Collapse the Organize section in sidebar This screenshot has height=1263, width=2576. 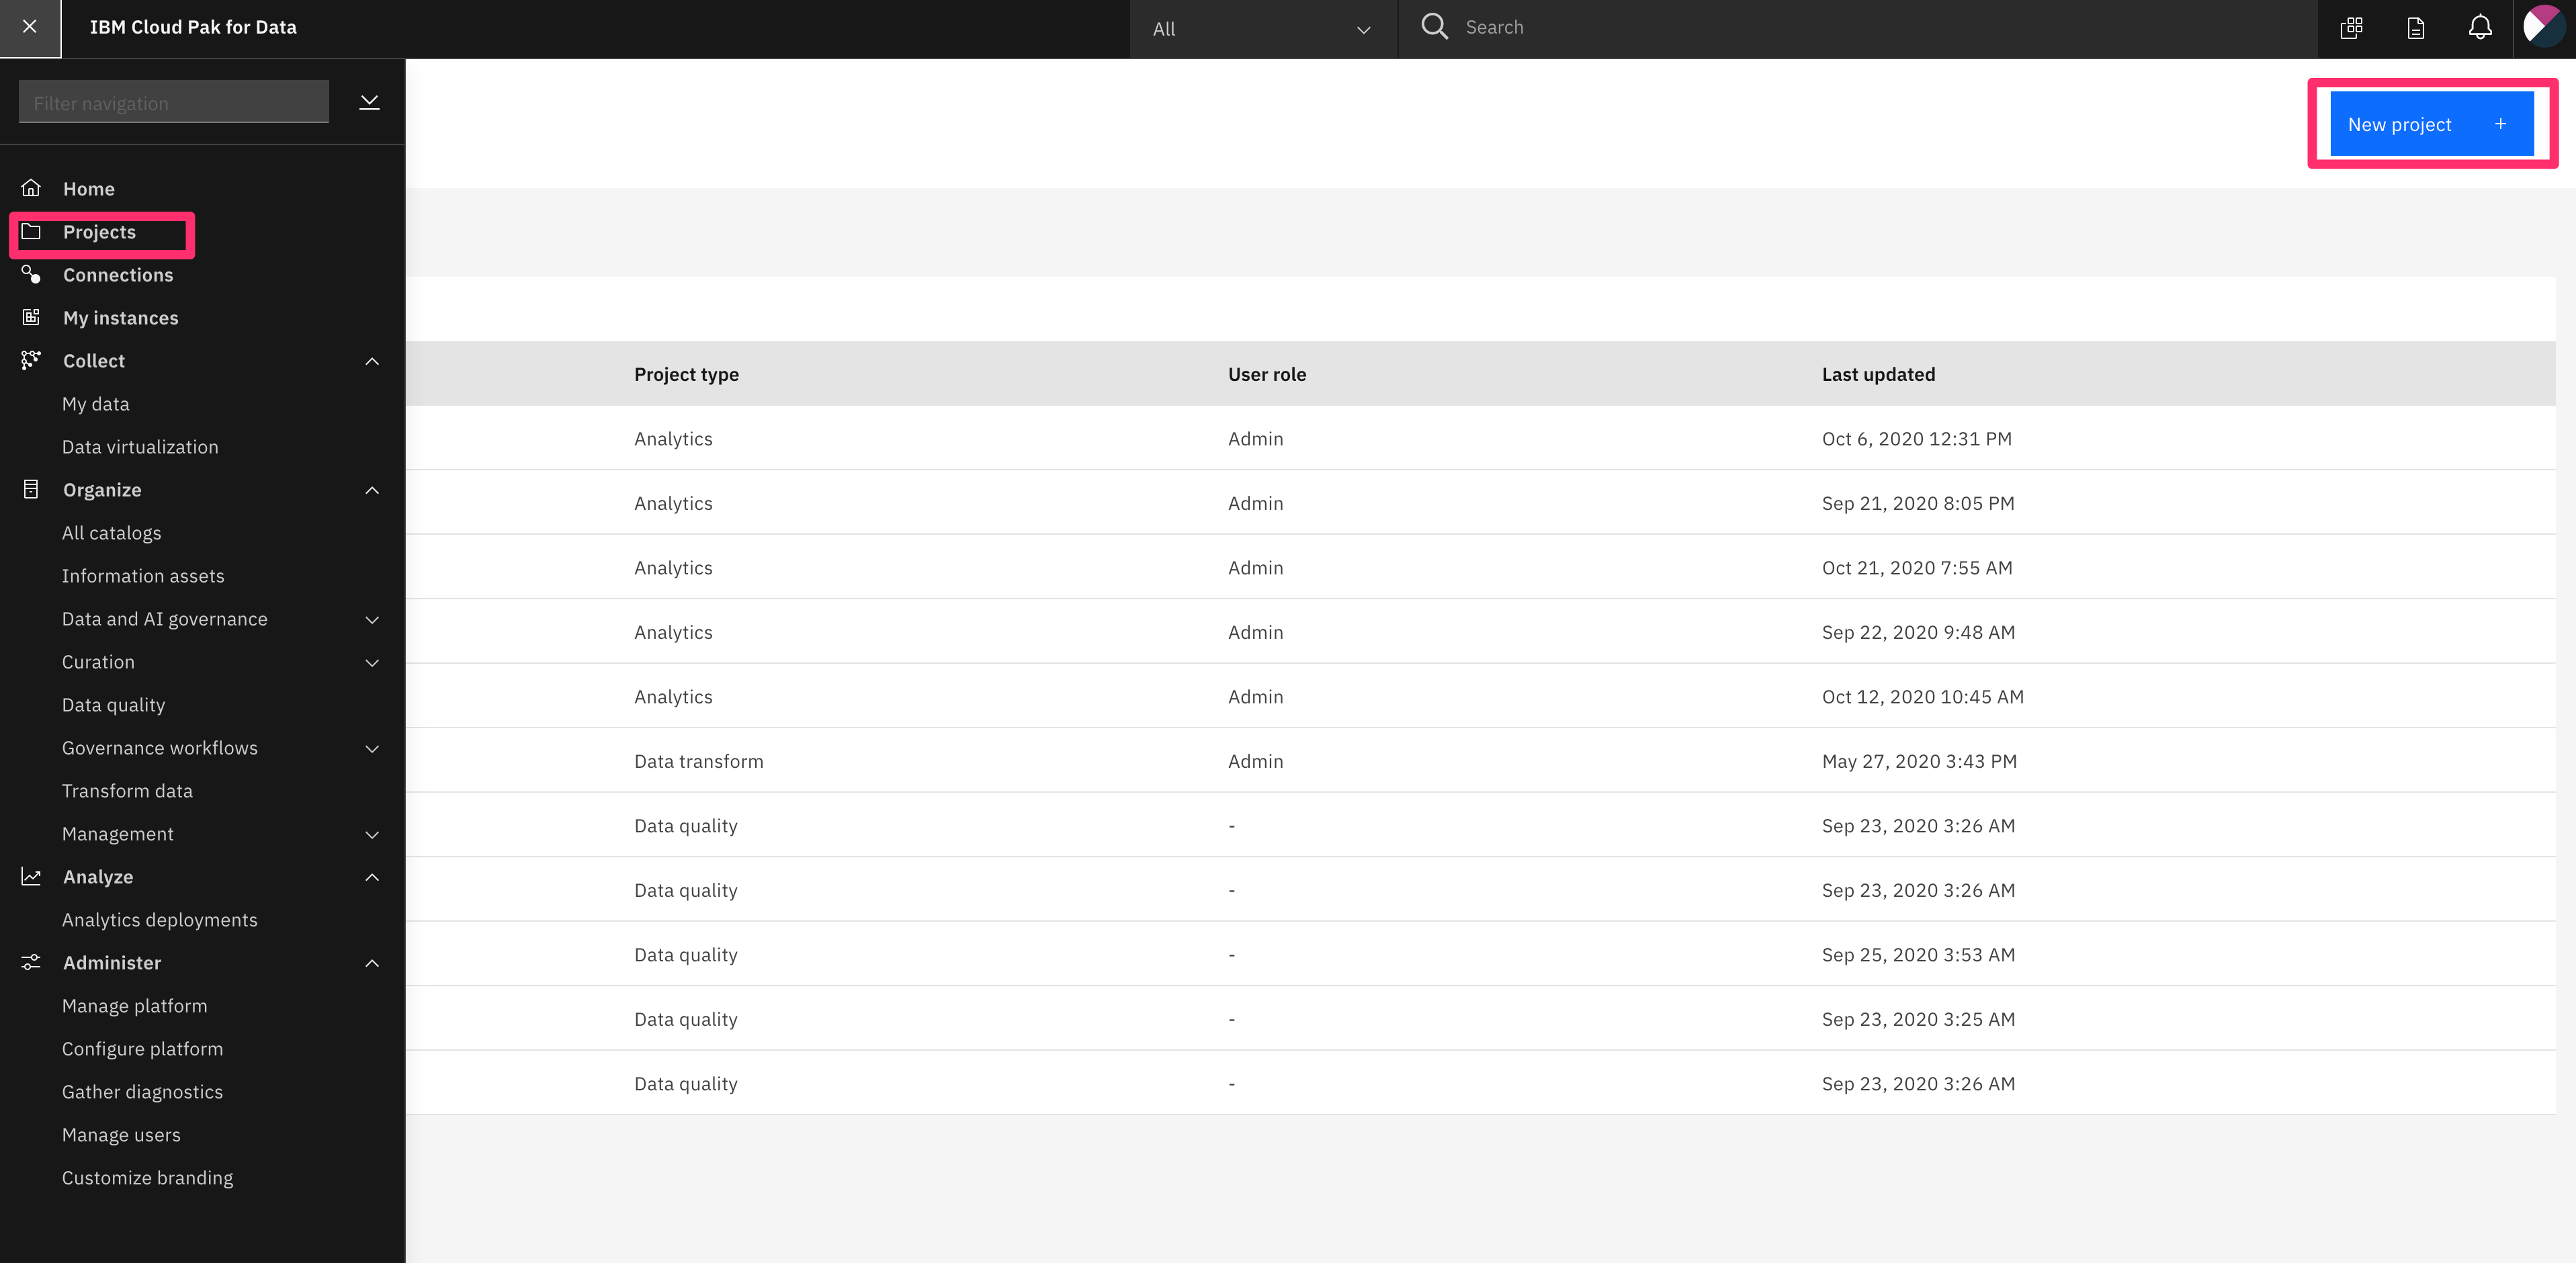(373, 490)
